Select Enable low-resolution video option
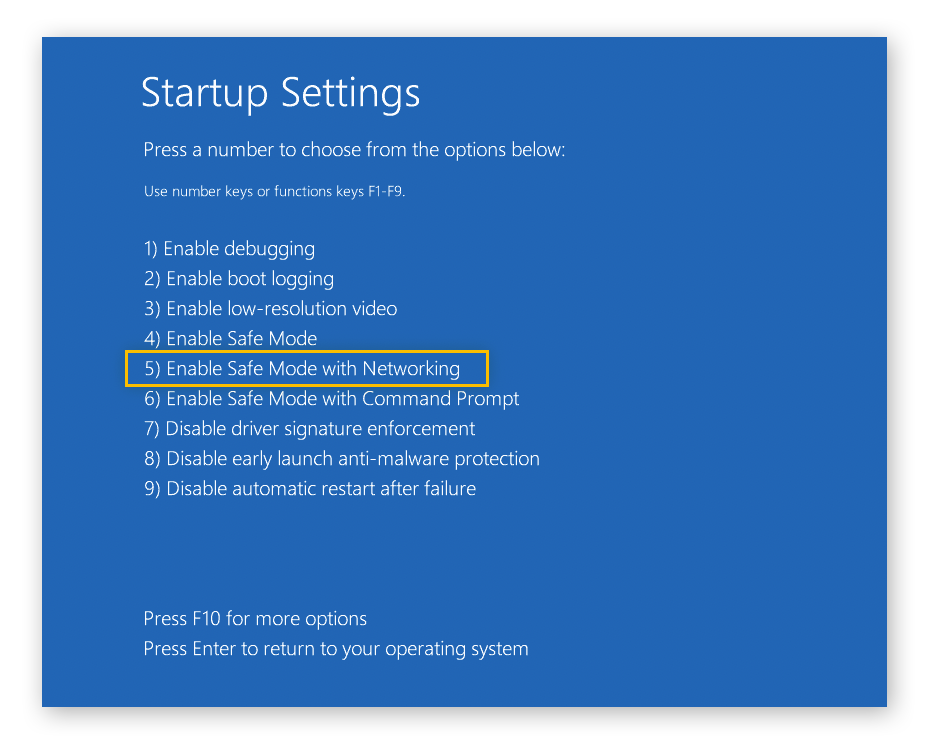 coord(270,309)
